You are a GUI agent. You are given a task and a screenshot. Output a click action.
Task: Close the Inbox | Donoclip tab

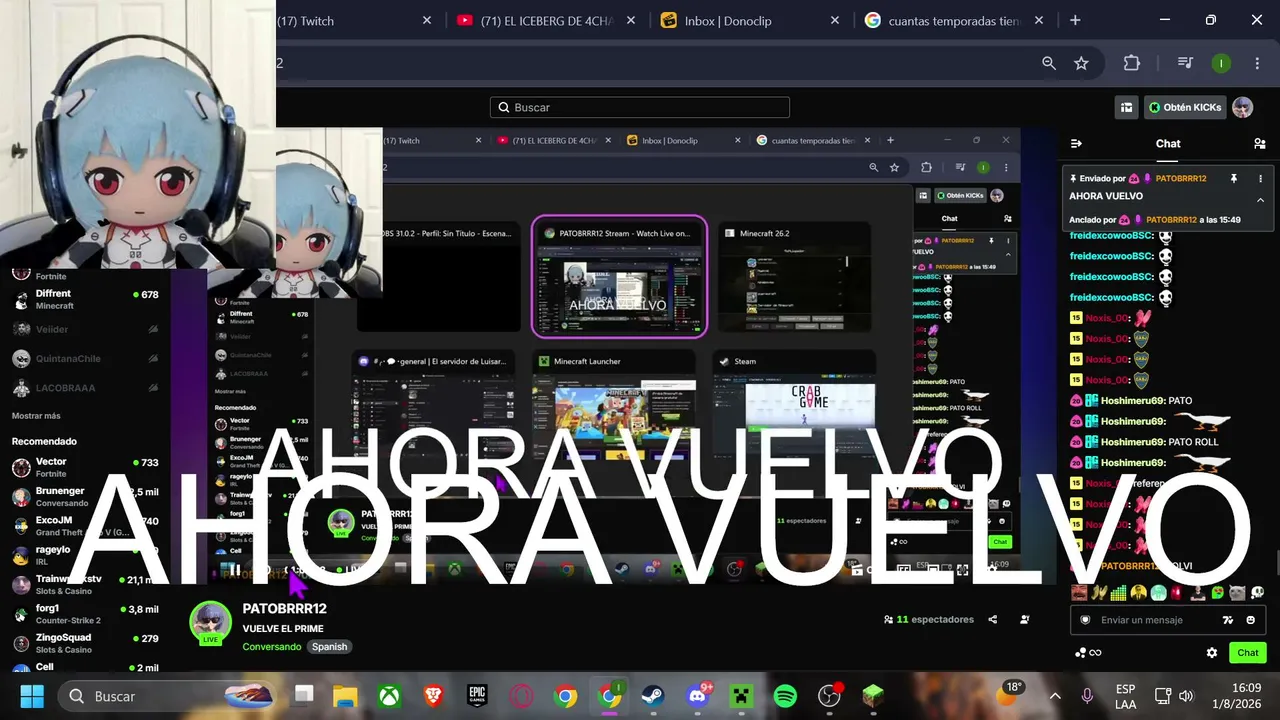click(835, 20)
